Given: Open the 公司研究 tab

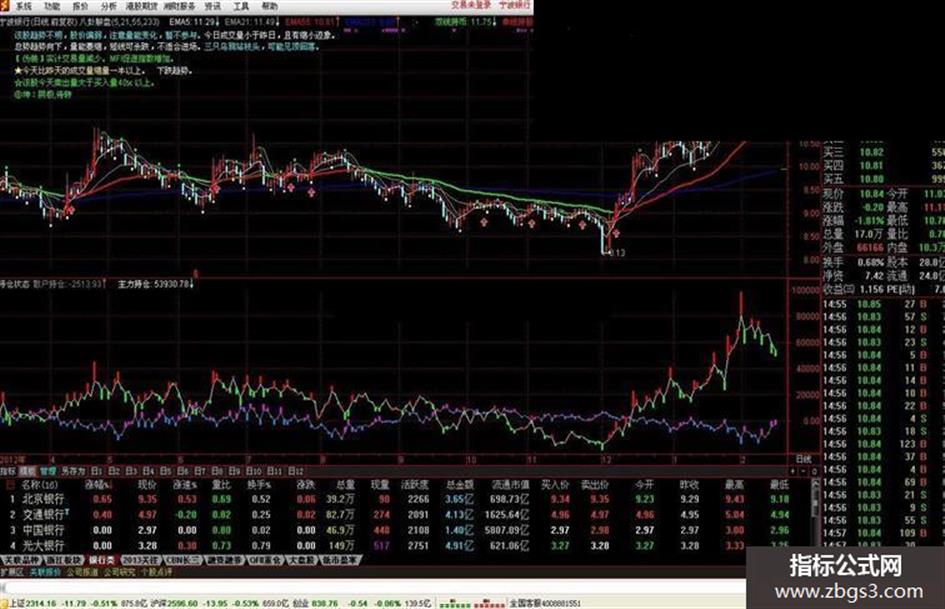Looking at the screenshot, I should pyautogui.click(x=119, y=572).
